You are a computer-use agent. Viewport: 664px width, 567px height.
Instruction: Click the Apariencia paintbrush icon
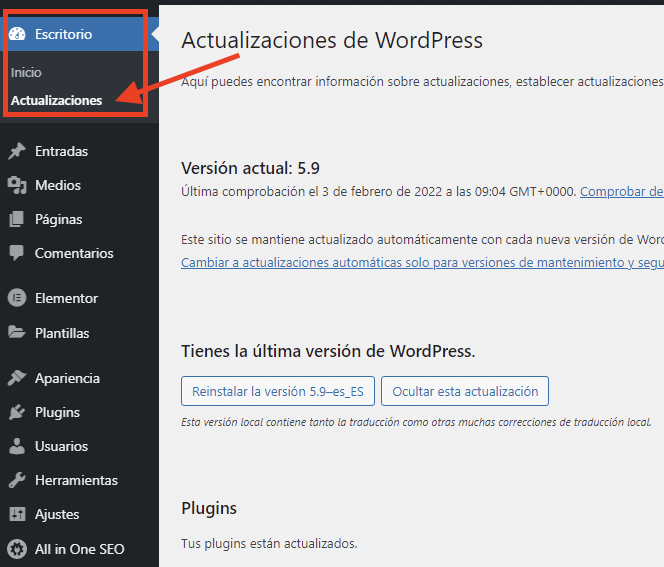point(17,378)
